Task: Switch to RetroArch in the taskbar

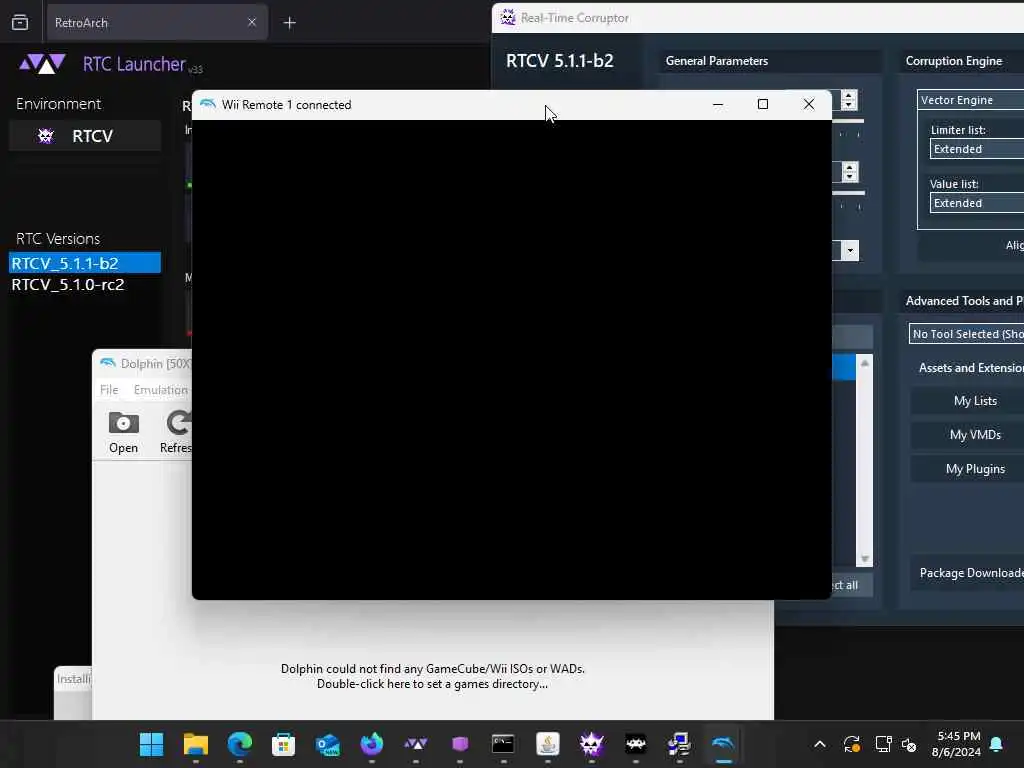Action: click(x=635, y=744)
